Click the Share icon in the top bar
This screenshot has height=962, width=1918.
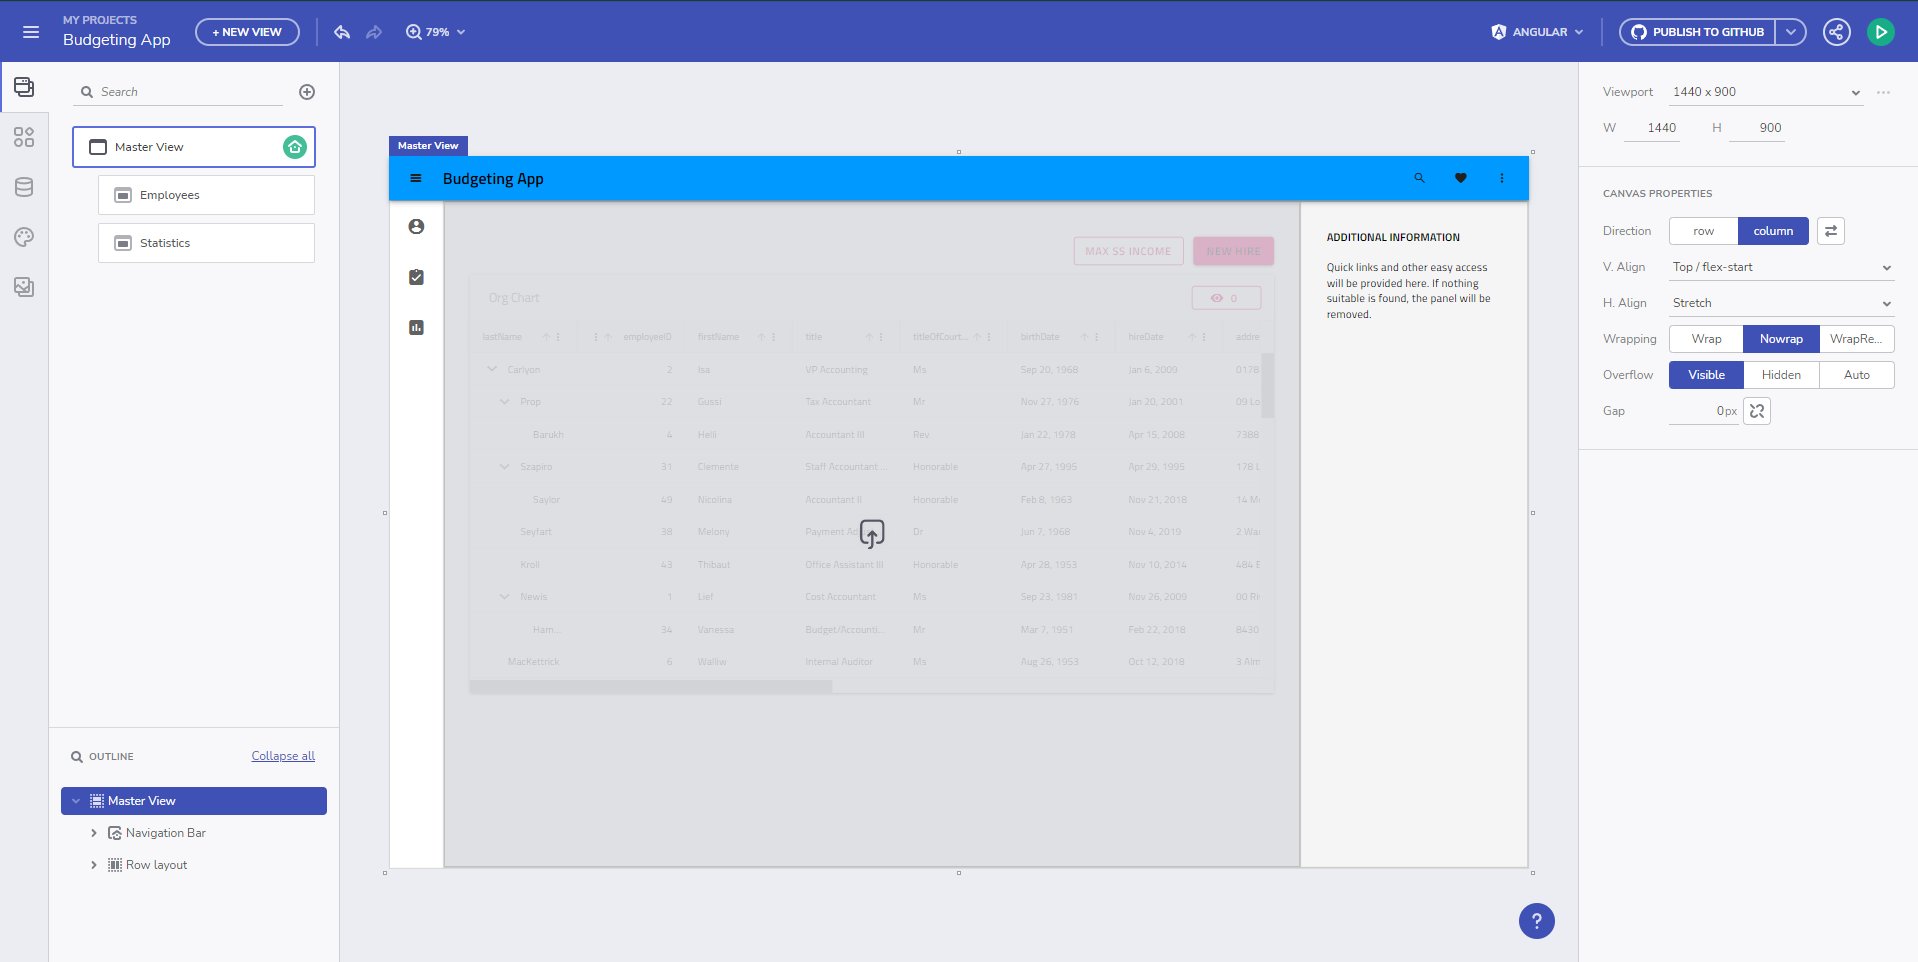[1836, 32]
